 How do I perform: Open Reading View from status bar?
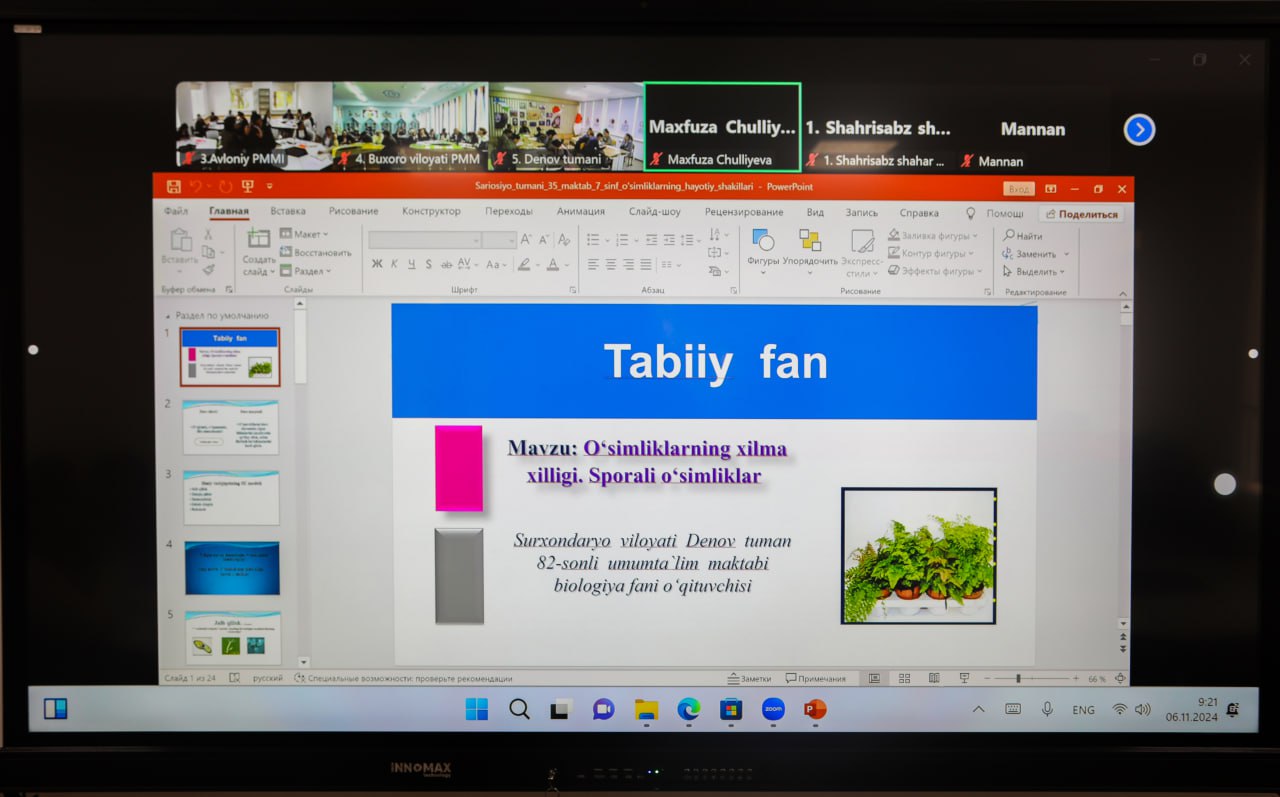pyautogui.click(x=934, y=678)
